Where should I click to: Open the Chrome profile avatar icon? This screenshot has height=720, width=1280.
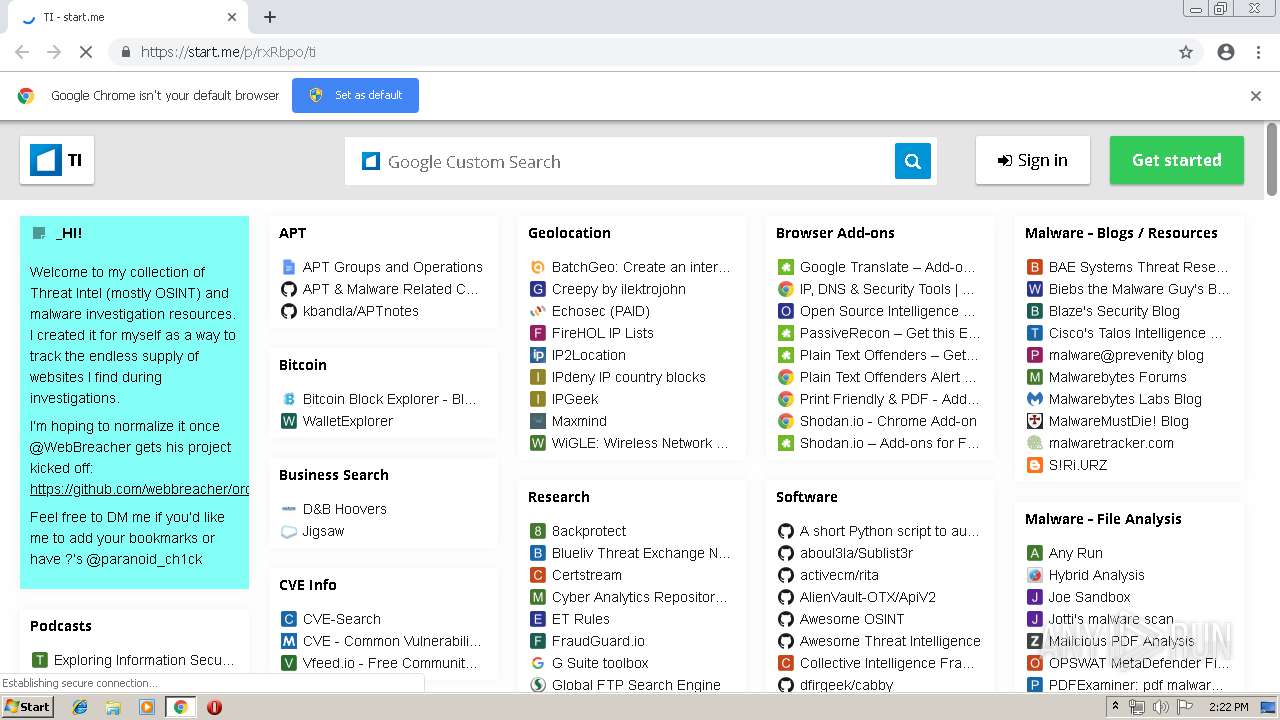click(1226, 52)
